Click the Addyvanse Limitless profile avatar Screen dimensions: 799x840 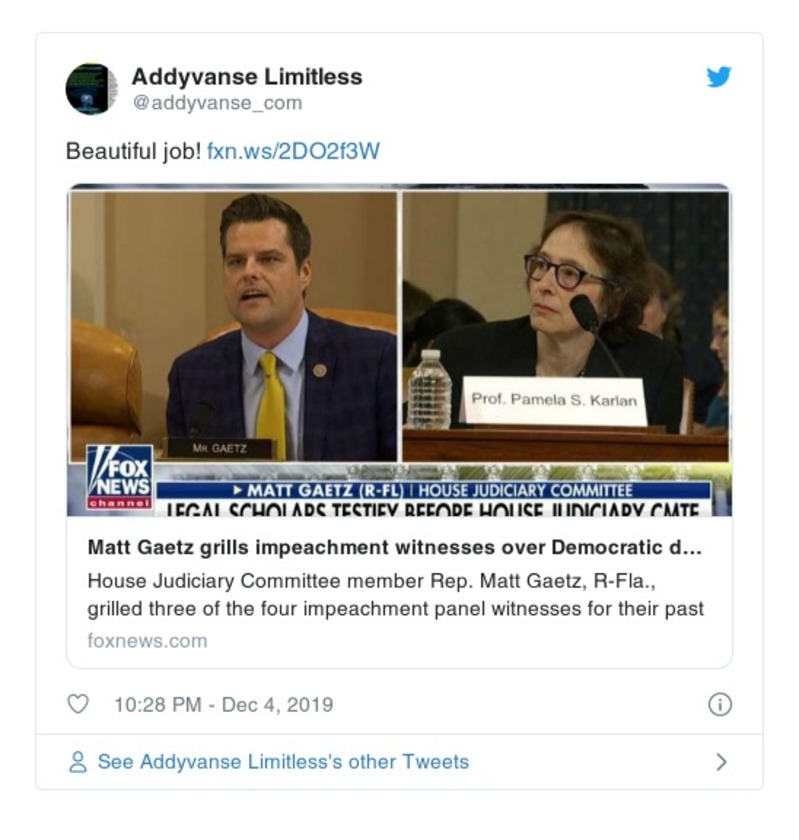point(92,89)
